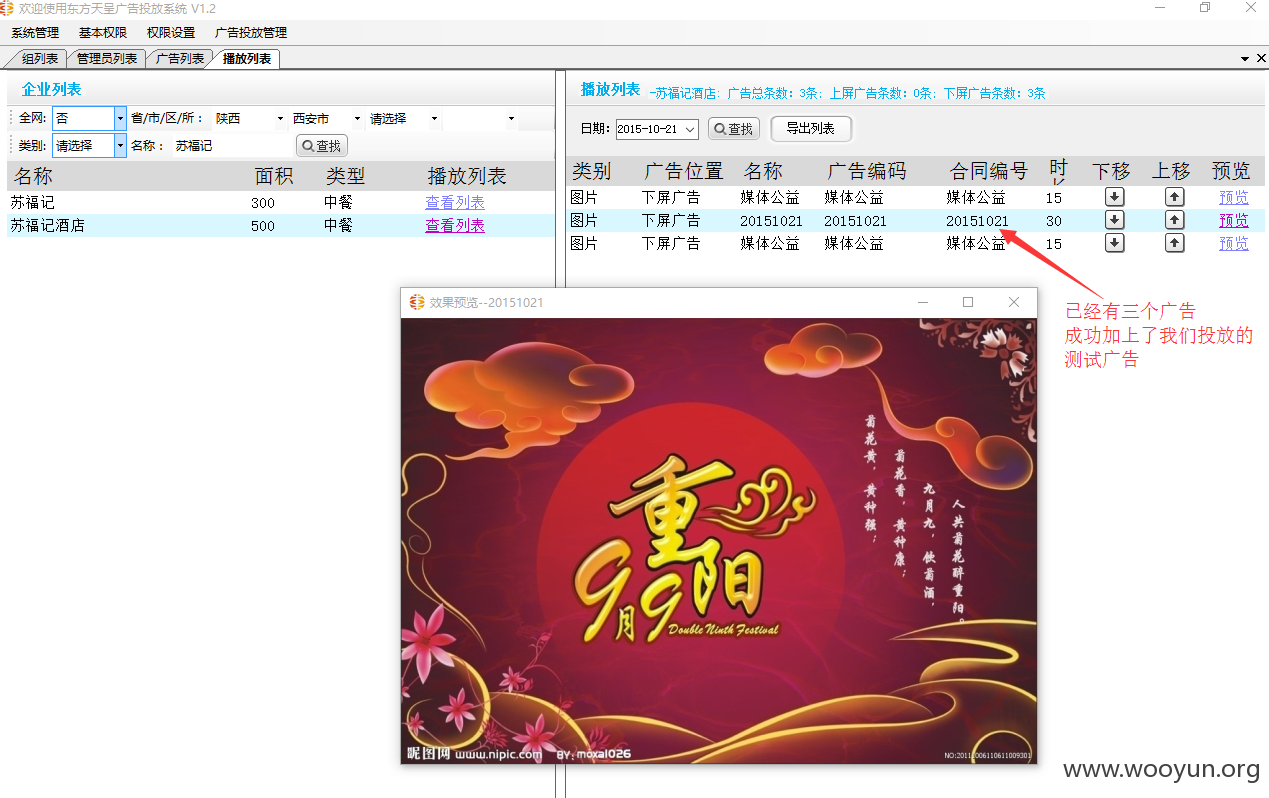Image resolution: width=1269 pixels, height=798 pixels.
Task: Expand the 类别 dropdown showing 请选择
Action: [x=120, y=145]
